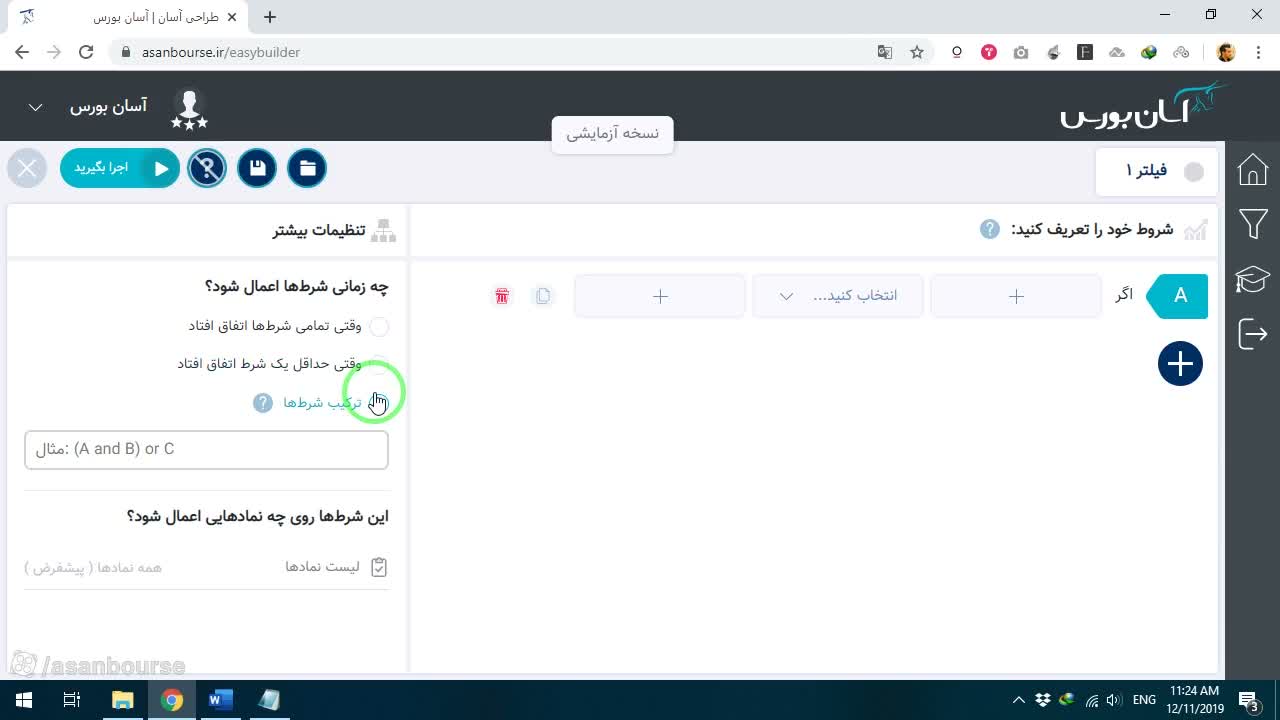
Task: Delete condition A with the red trash icon
Action: (x=502, y=296)
